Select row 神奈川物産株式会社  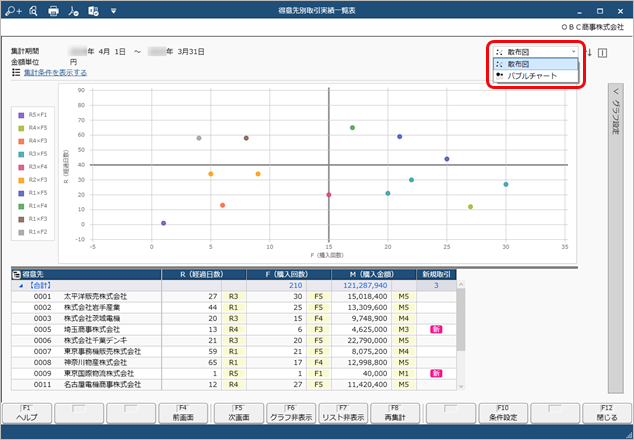pyautogui.click(x=234, y=362)
